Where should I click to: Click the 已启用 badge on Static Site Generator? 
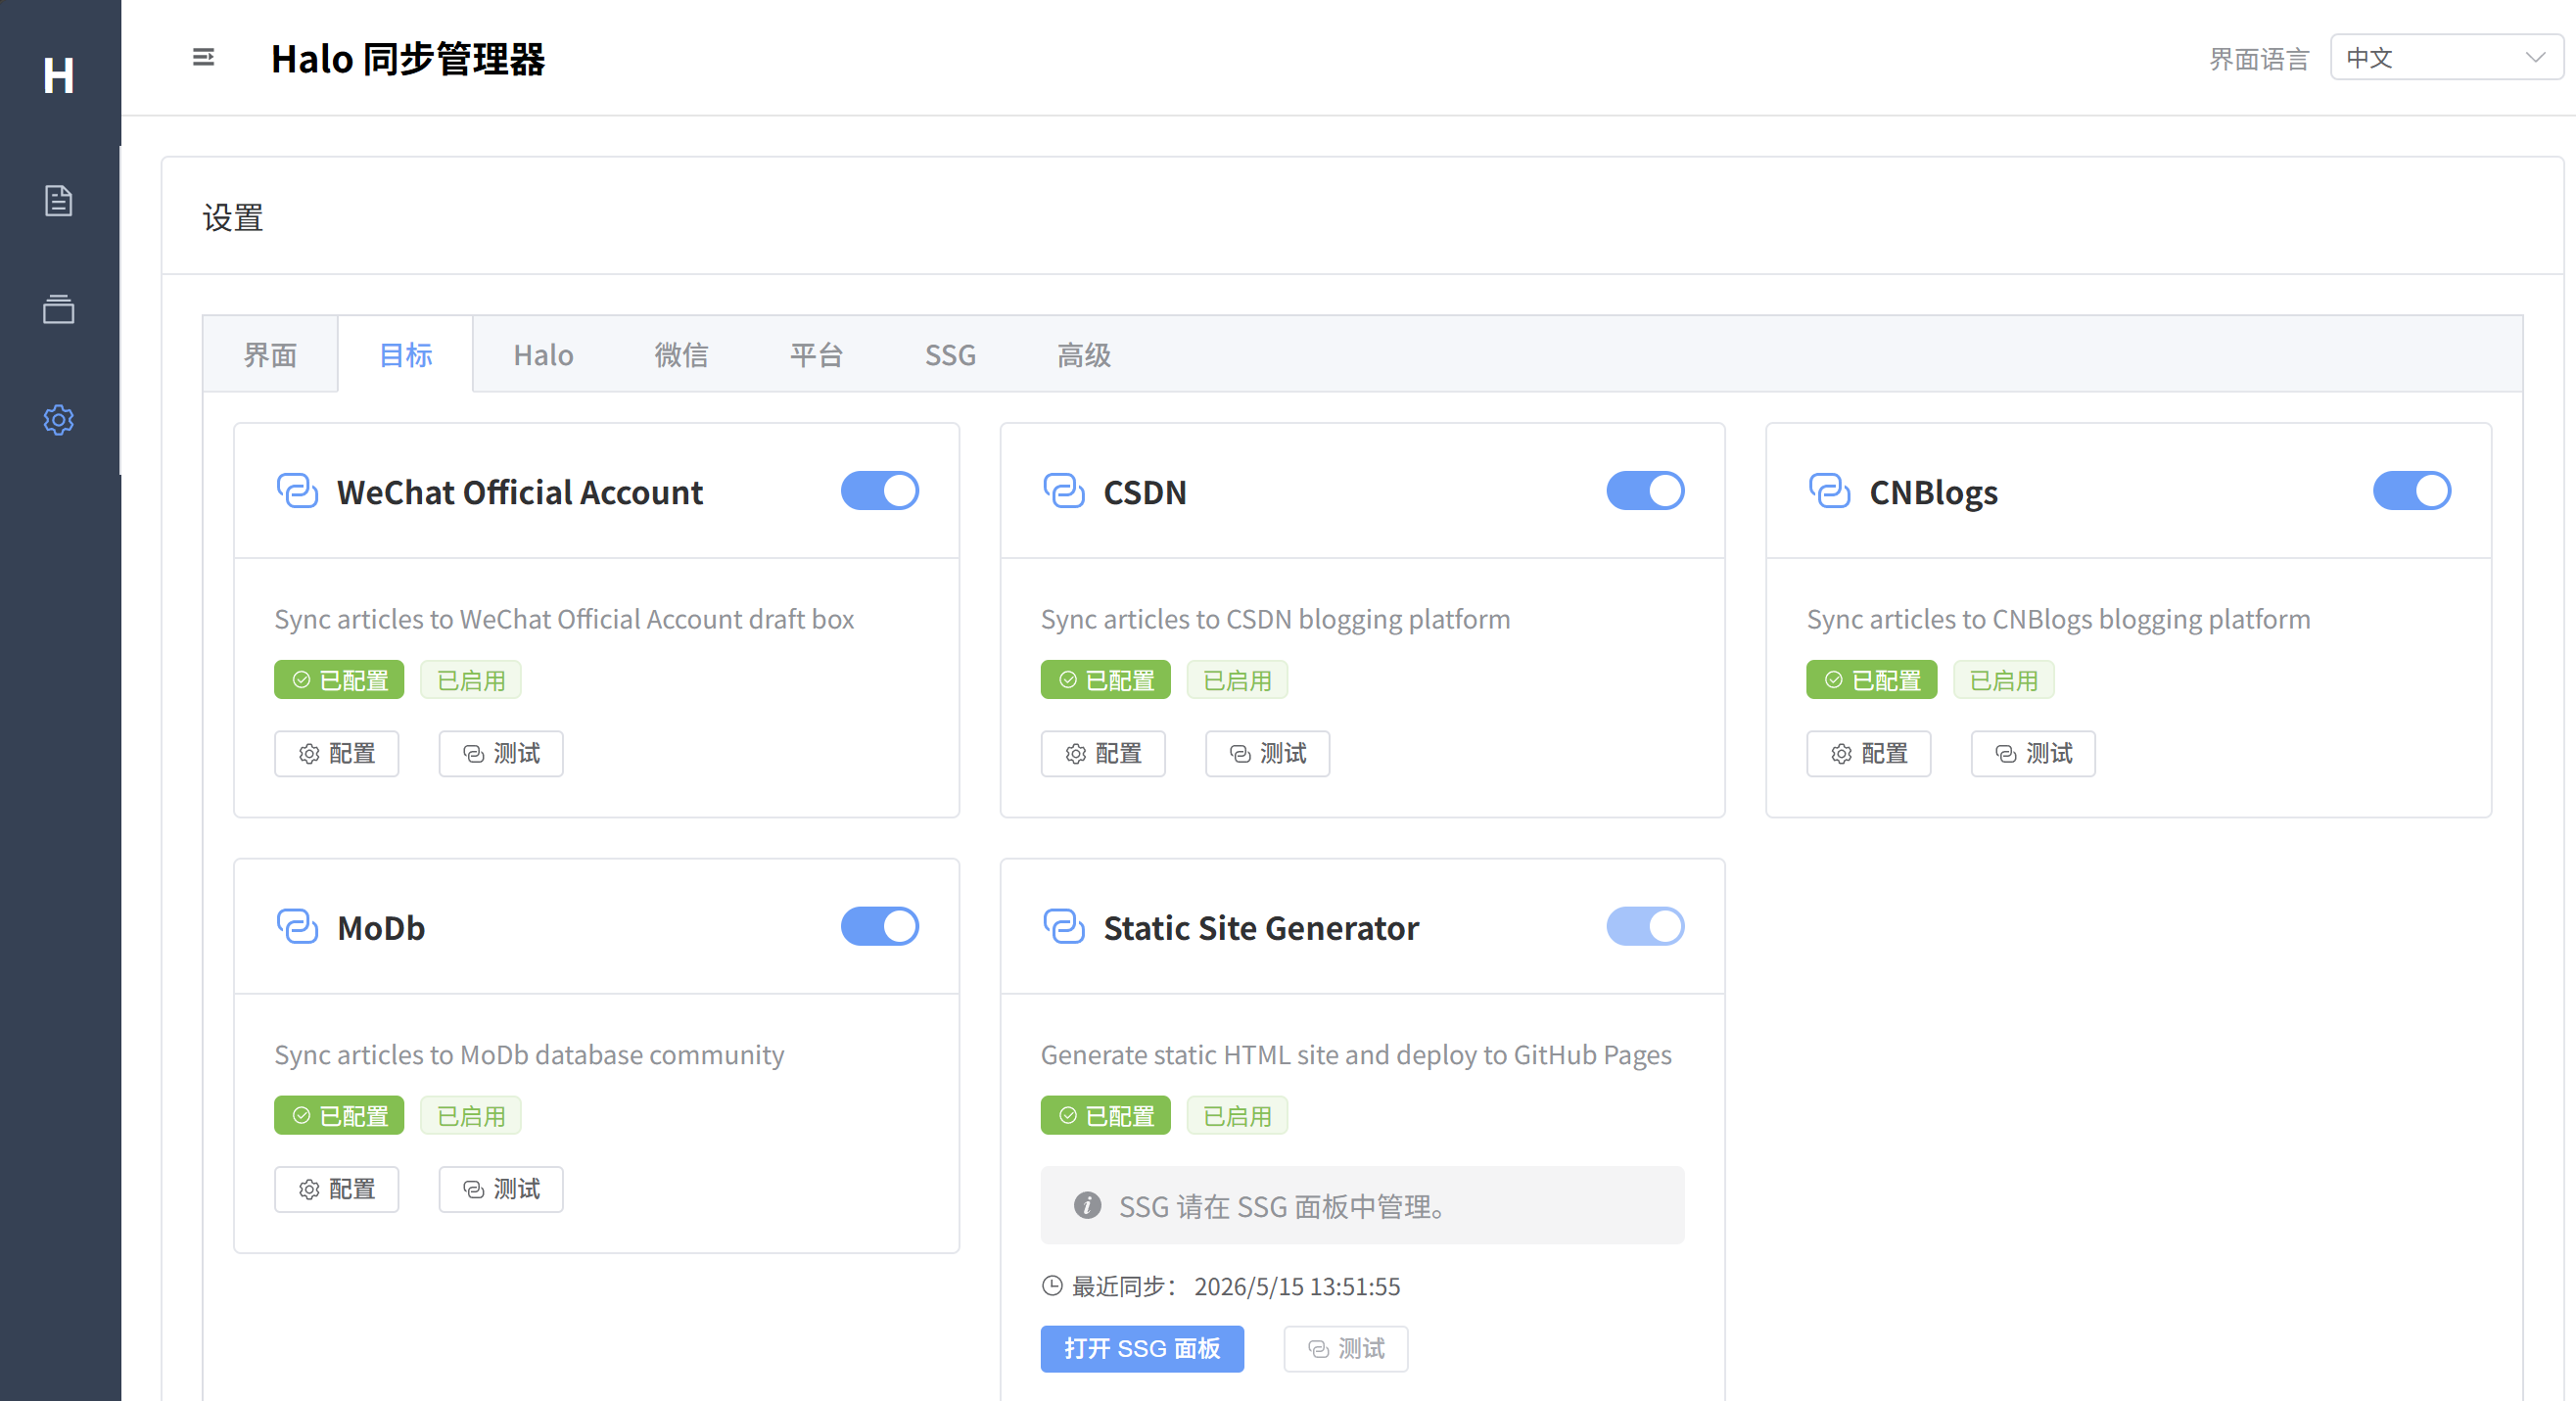[x=1237, y=1115]
